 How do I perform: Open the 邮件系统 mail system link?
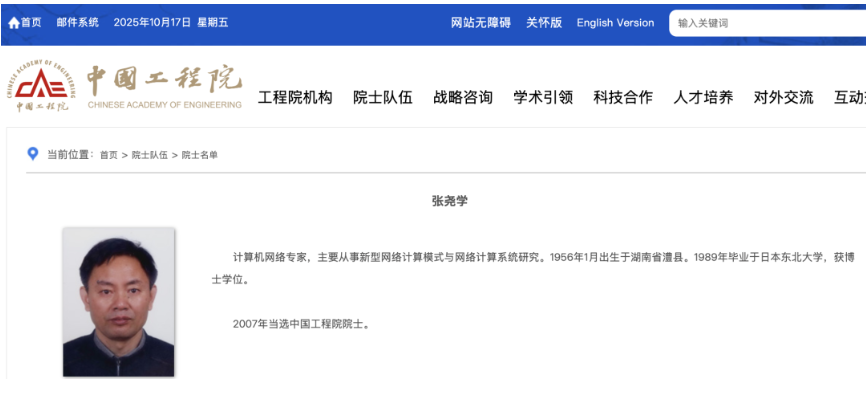tap(77, 23)
